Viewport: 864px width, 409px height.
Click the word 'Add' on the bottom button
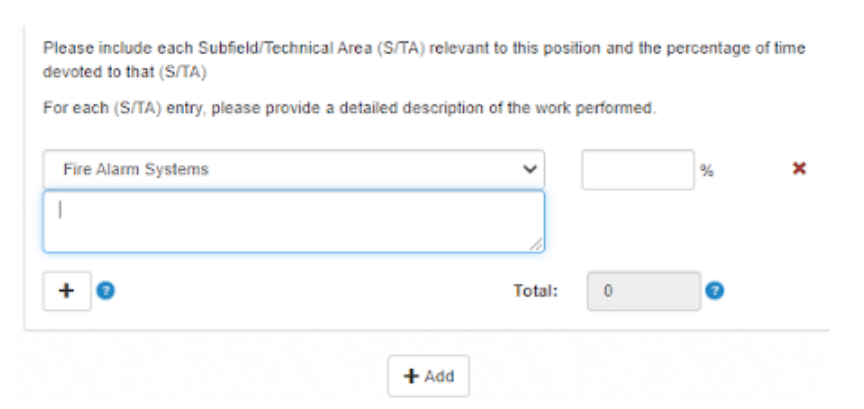click(x=438, y=377)
